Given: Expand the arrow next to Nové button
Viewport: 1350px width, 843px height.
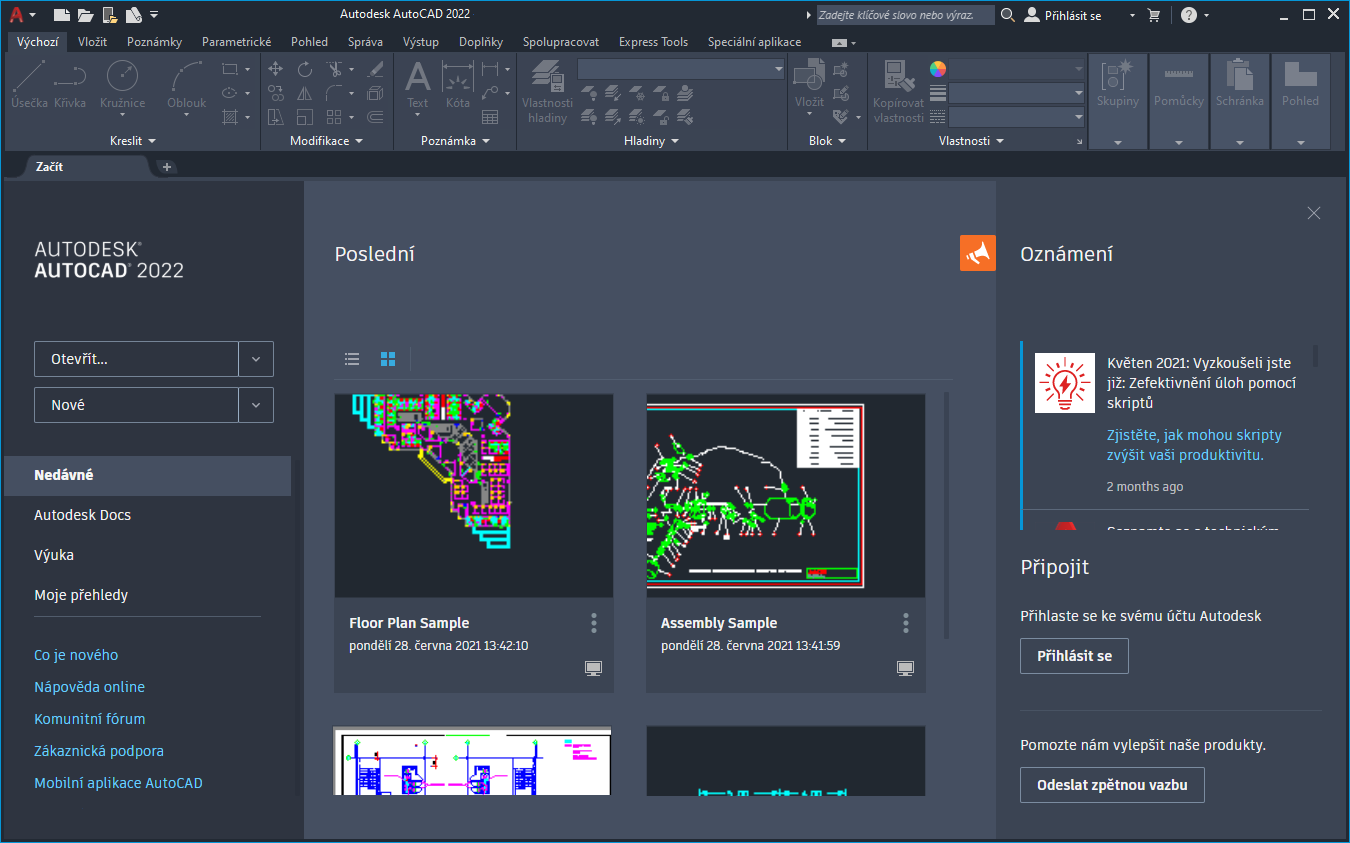Looking at the screenshot, I should (x=256, y=405).
